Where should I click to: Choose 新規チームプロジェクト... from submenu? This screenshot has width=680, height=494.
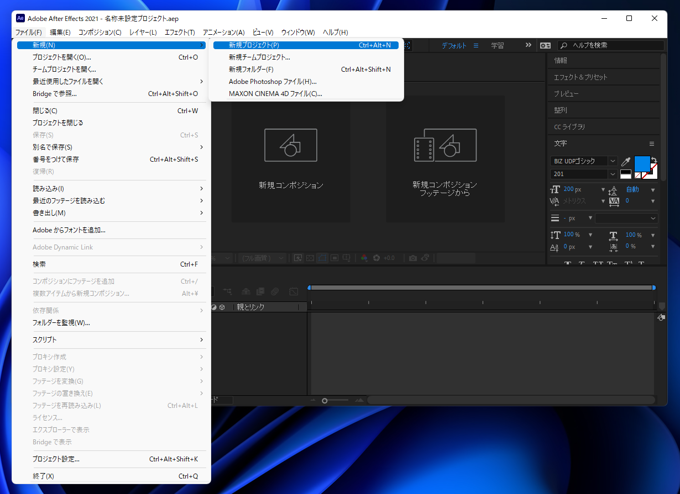pyautogui.click(x=306, y=57)
